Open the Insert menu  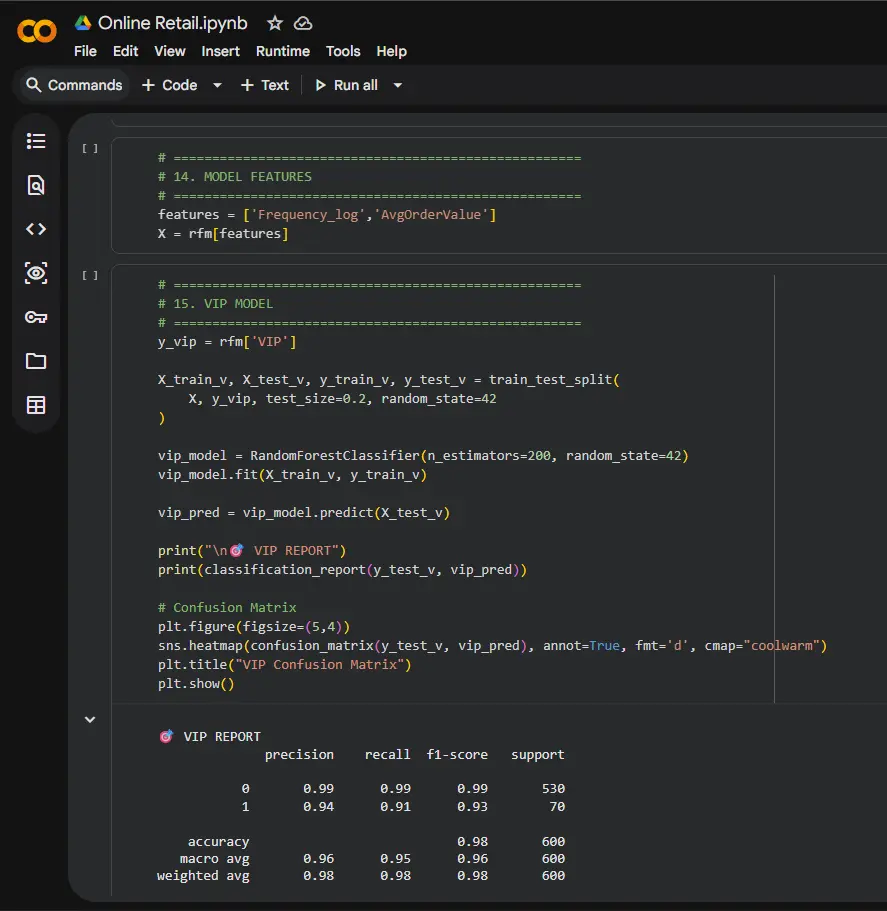(221, 51)
